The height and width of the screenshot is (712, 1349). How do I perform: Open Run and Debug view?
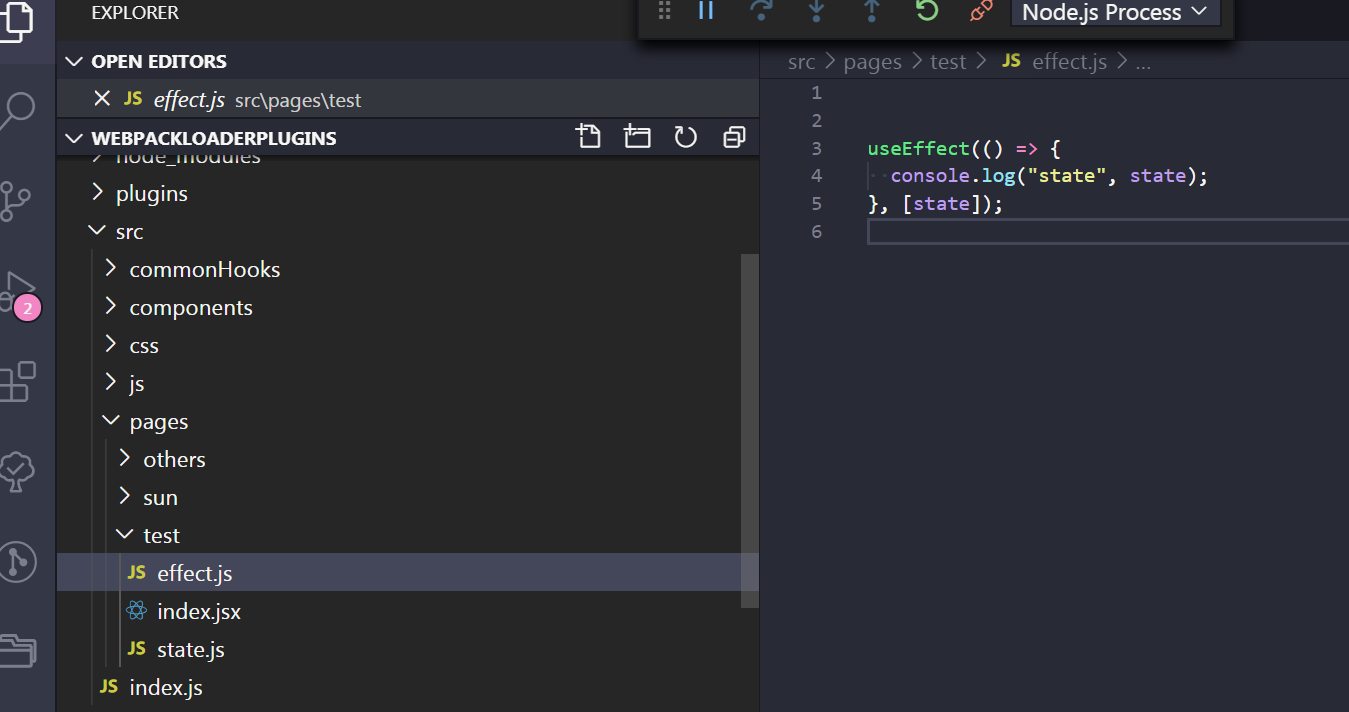(x=20, y=290)
